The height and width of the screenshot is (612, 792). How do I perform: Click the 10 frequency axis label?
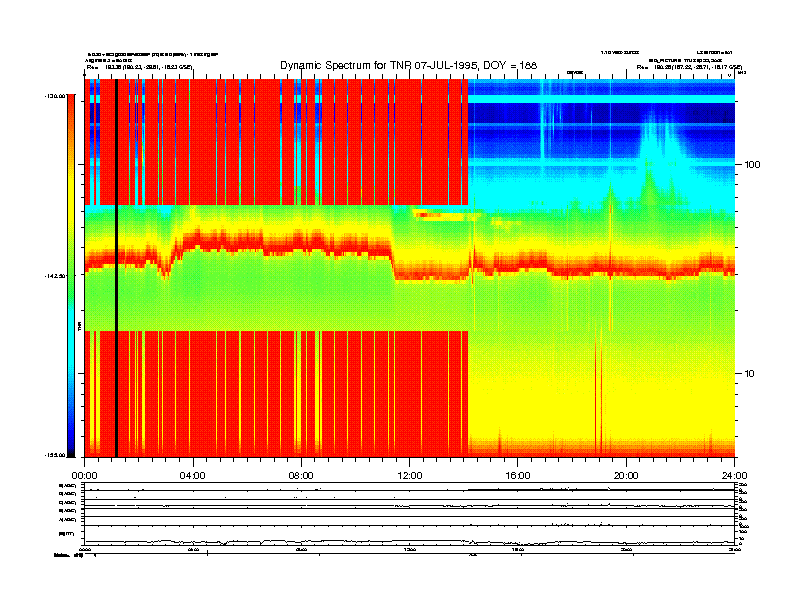pyautogui.click(x=750, y=374)
